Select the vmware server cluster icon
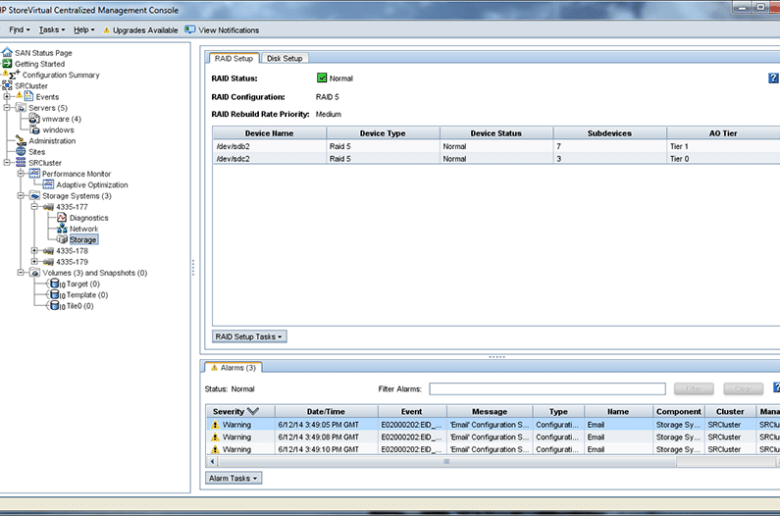This screenshot has height=516, width=780. click(34, 118)
